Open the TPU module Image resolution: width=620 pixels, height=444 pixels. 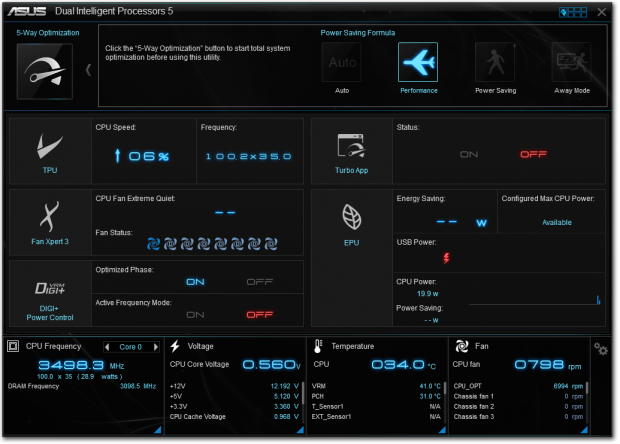pos(50,150)
